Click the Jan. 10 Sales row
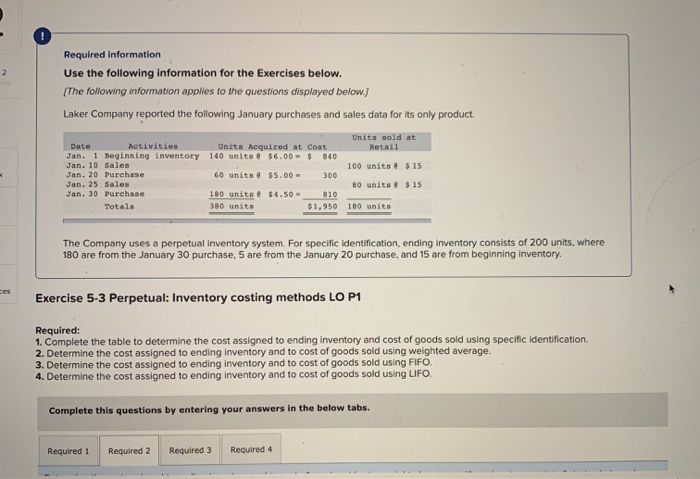700x479 pixels. (247, 166)
